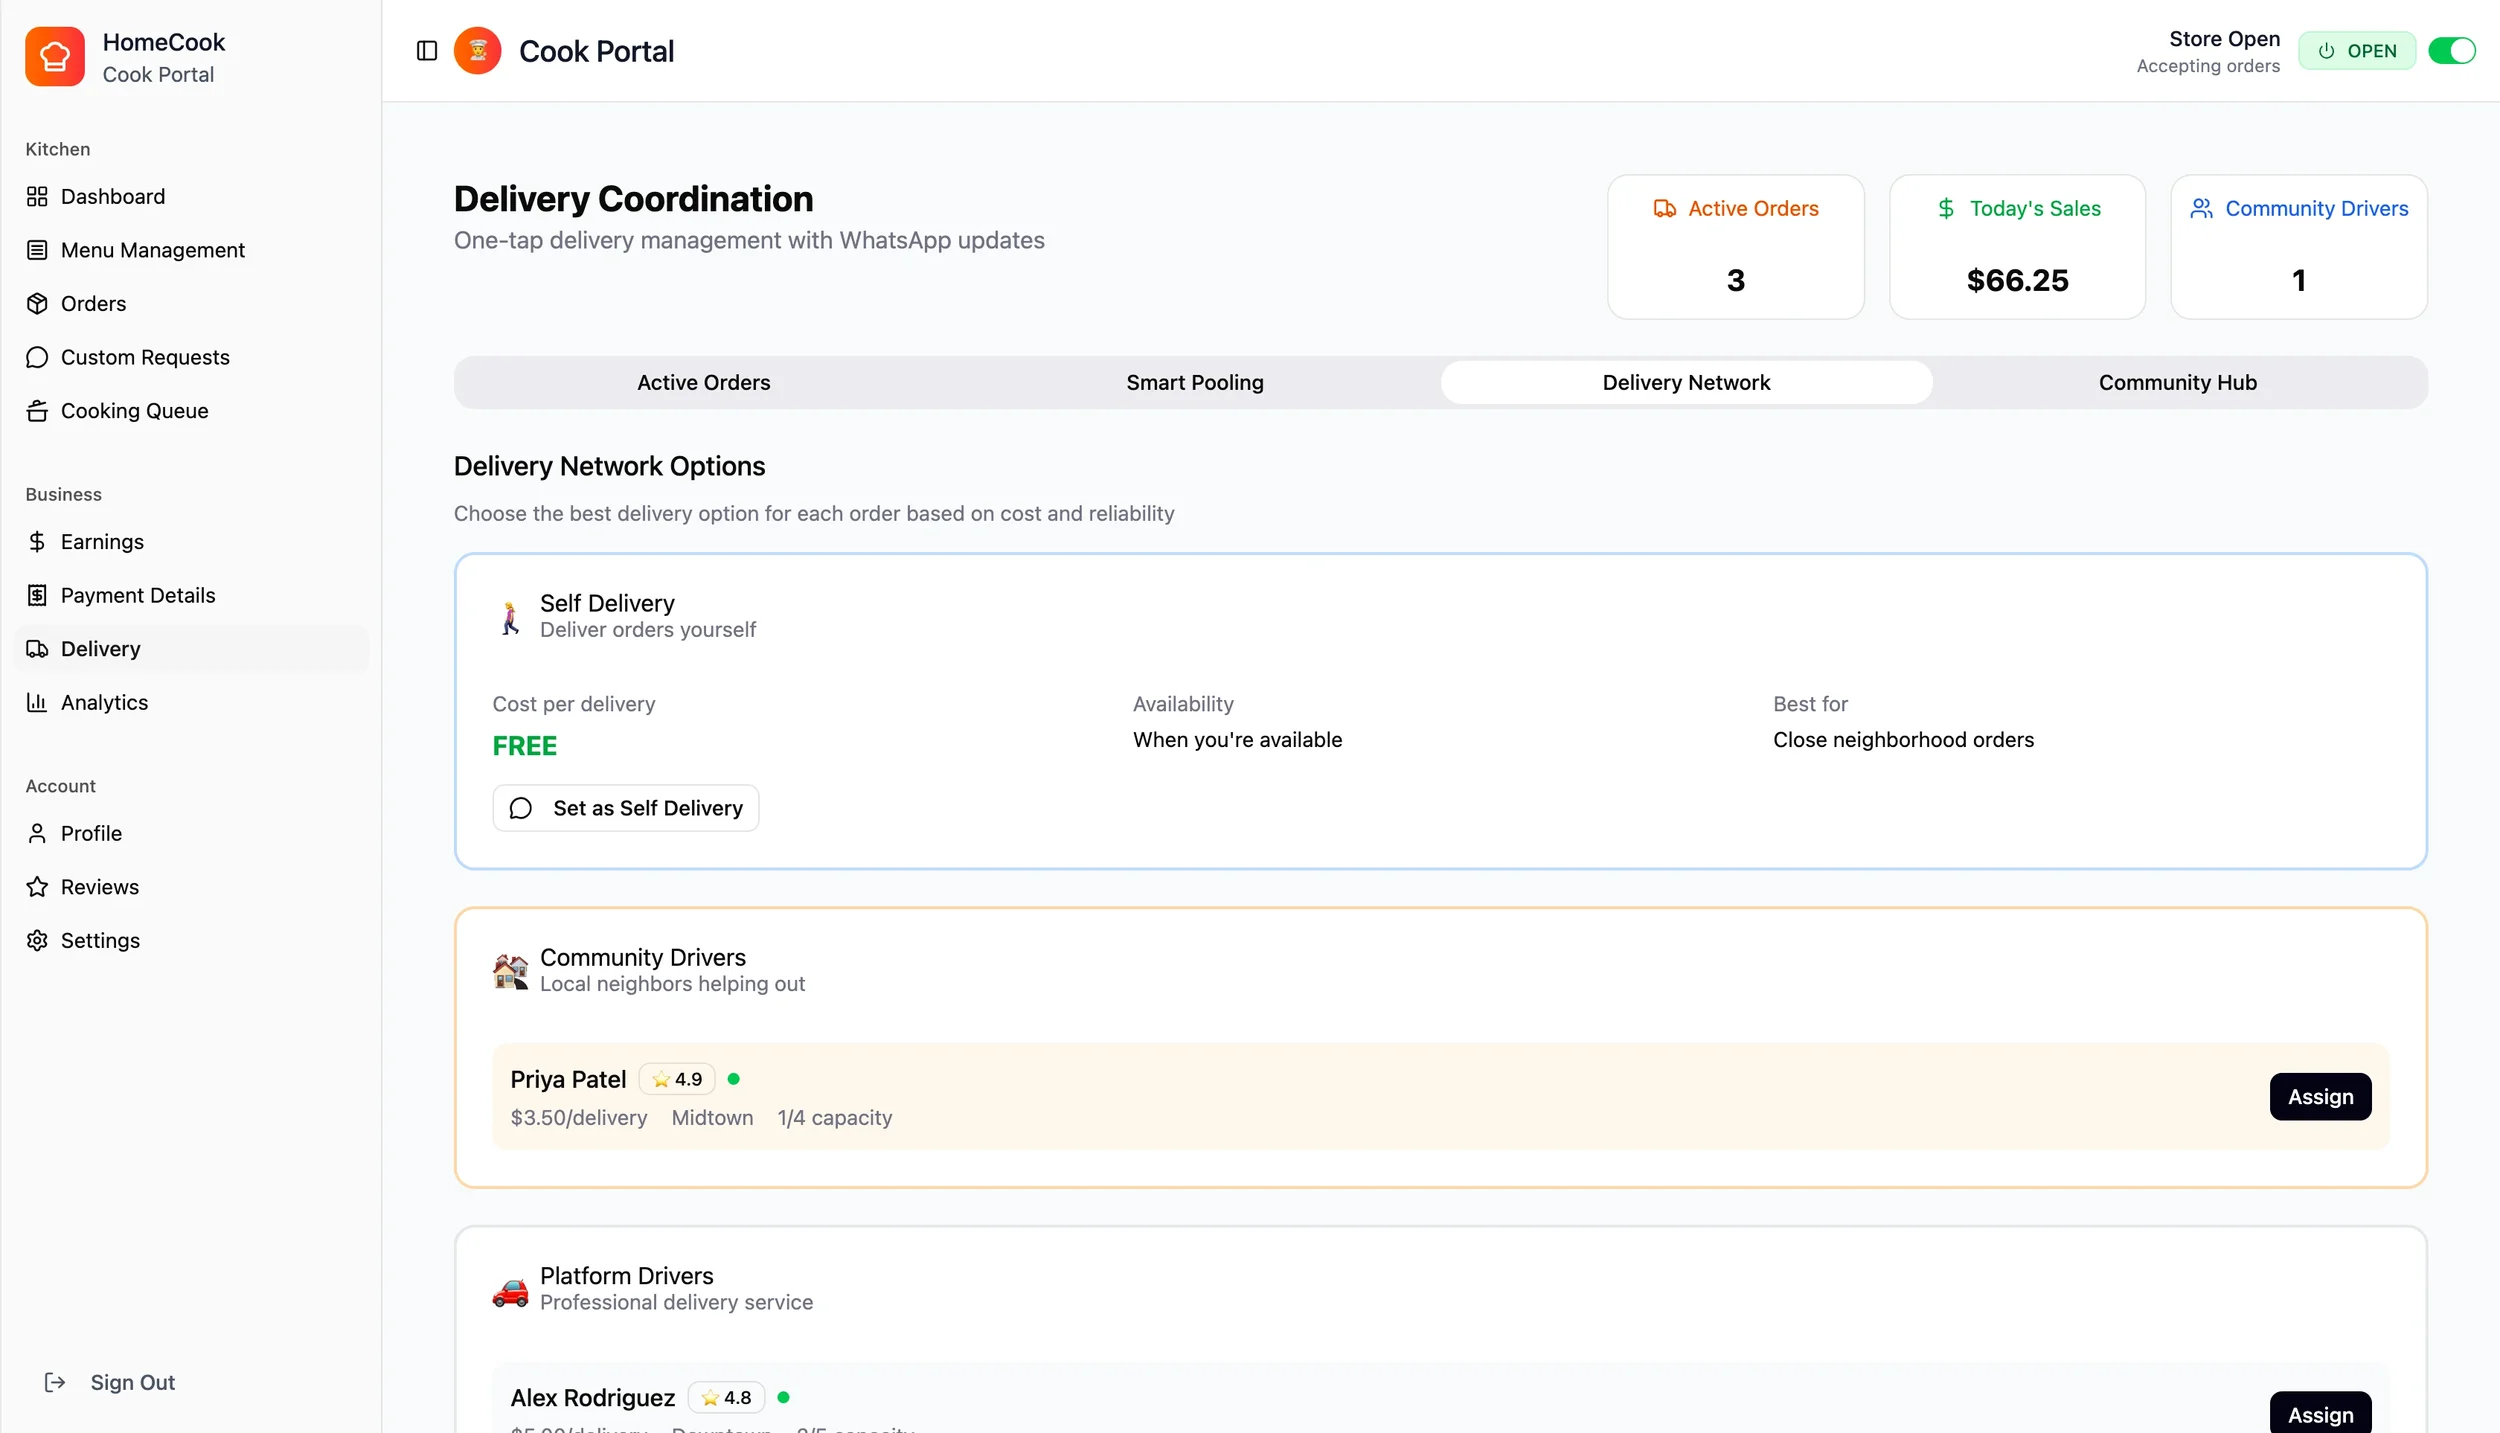This screenshot has width=2500, height=1433.
Task: Switch to the Active Orders tab
Action: pyautogui.click(x=703, y=383)
